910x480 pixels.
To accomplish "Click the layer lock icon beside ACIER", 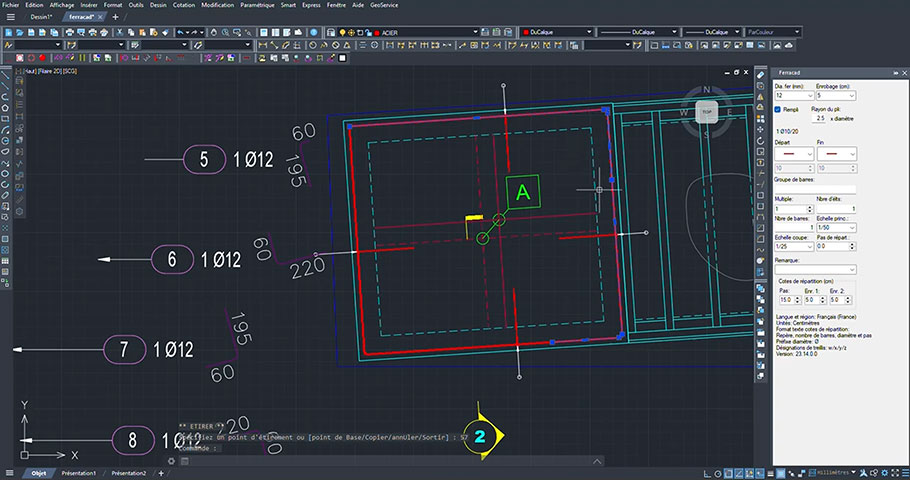I will click(x=368, y=33).
